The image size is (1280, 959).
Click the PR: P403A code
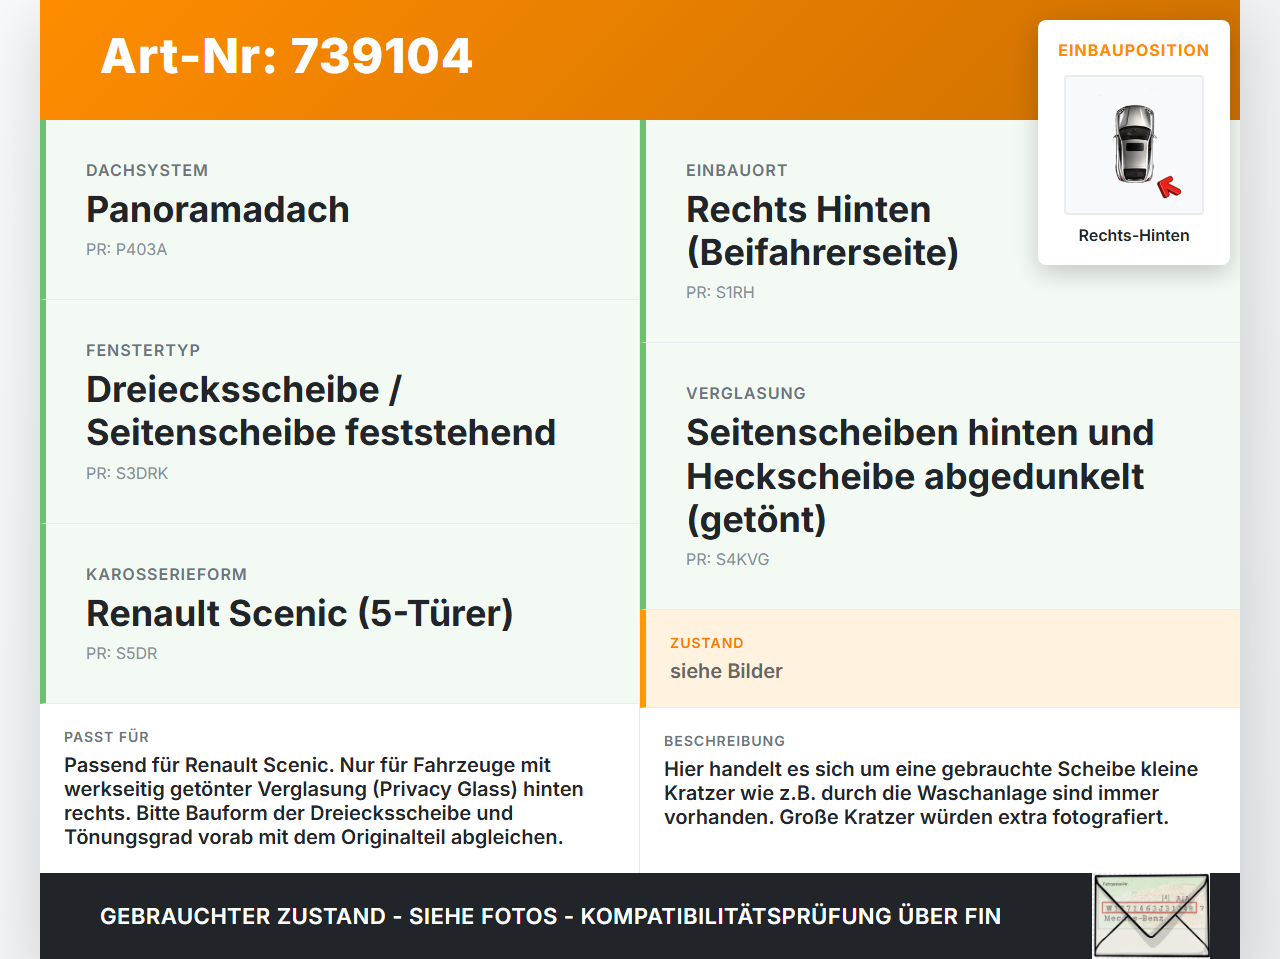127,250
